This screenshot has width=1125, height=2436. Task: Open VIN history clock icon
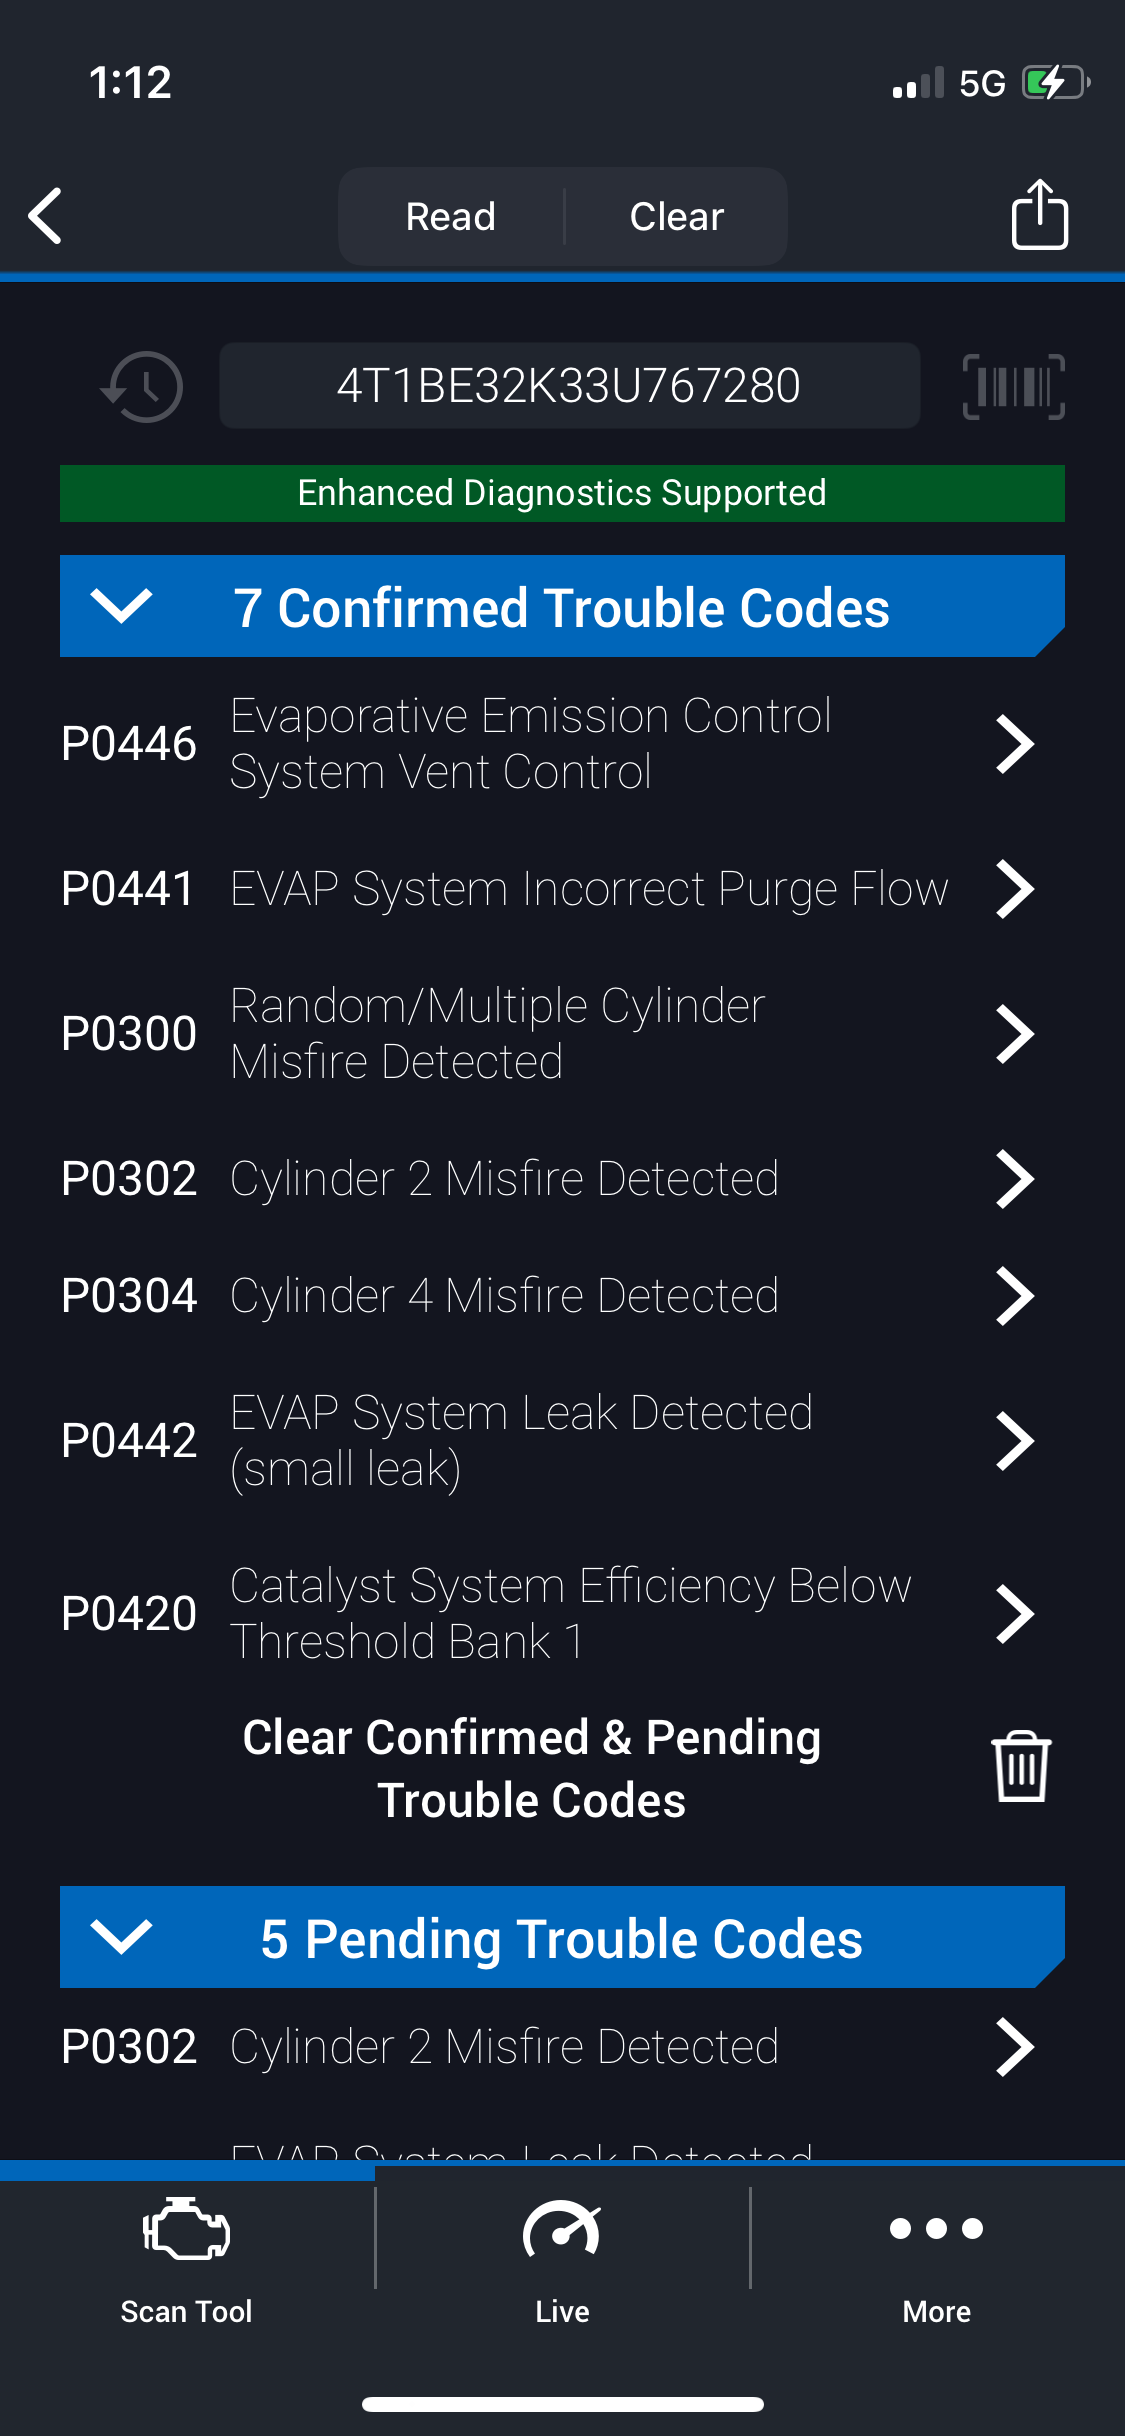142,387
